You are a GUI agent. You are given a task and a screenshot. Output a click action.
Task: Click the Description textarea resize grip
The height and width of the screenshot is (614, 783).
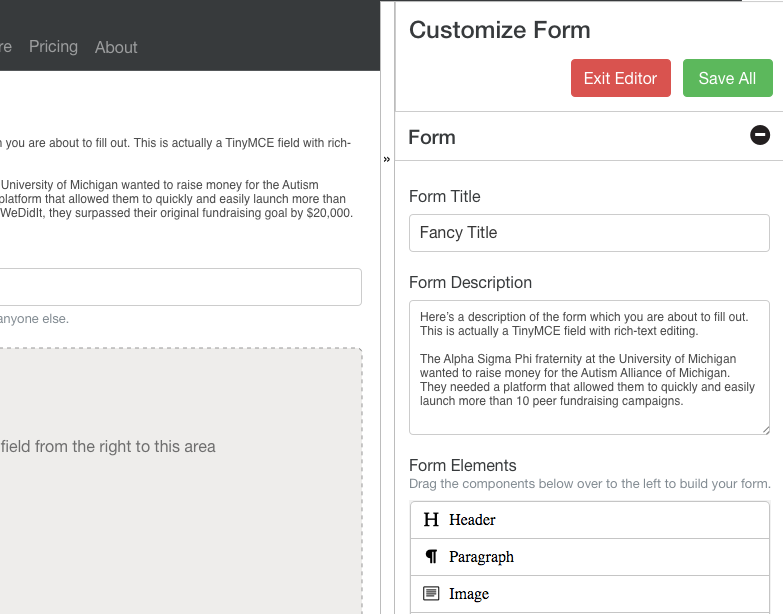click(766, 430)
